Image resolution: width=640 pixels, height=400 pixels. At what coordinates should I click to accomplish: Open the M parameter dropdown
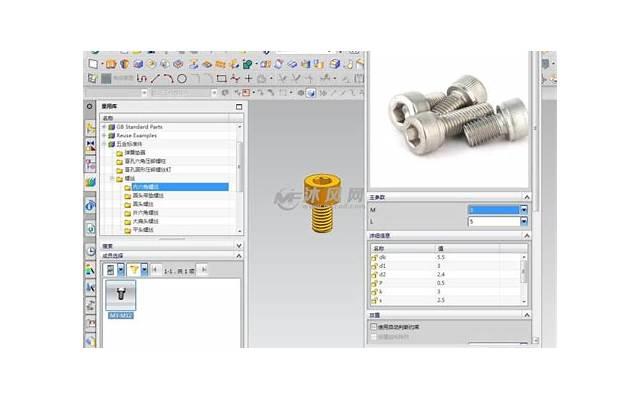[x=521, y=210]
